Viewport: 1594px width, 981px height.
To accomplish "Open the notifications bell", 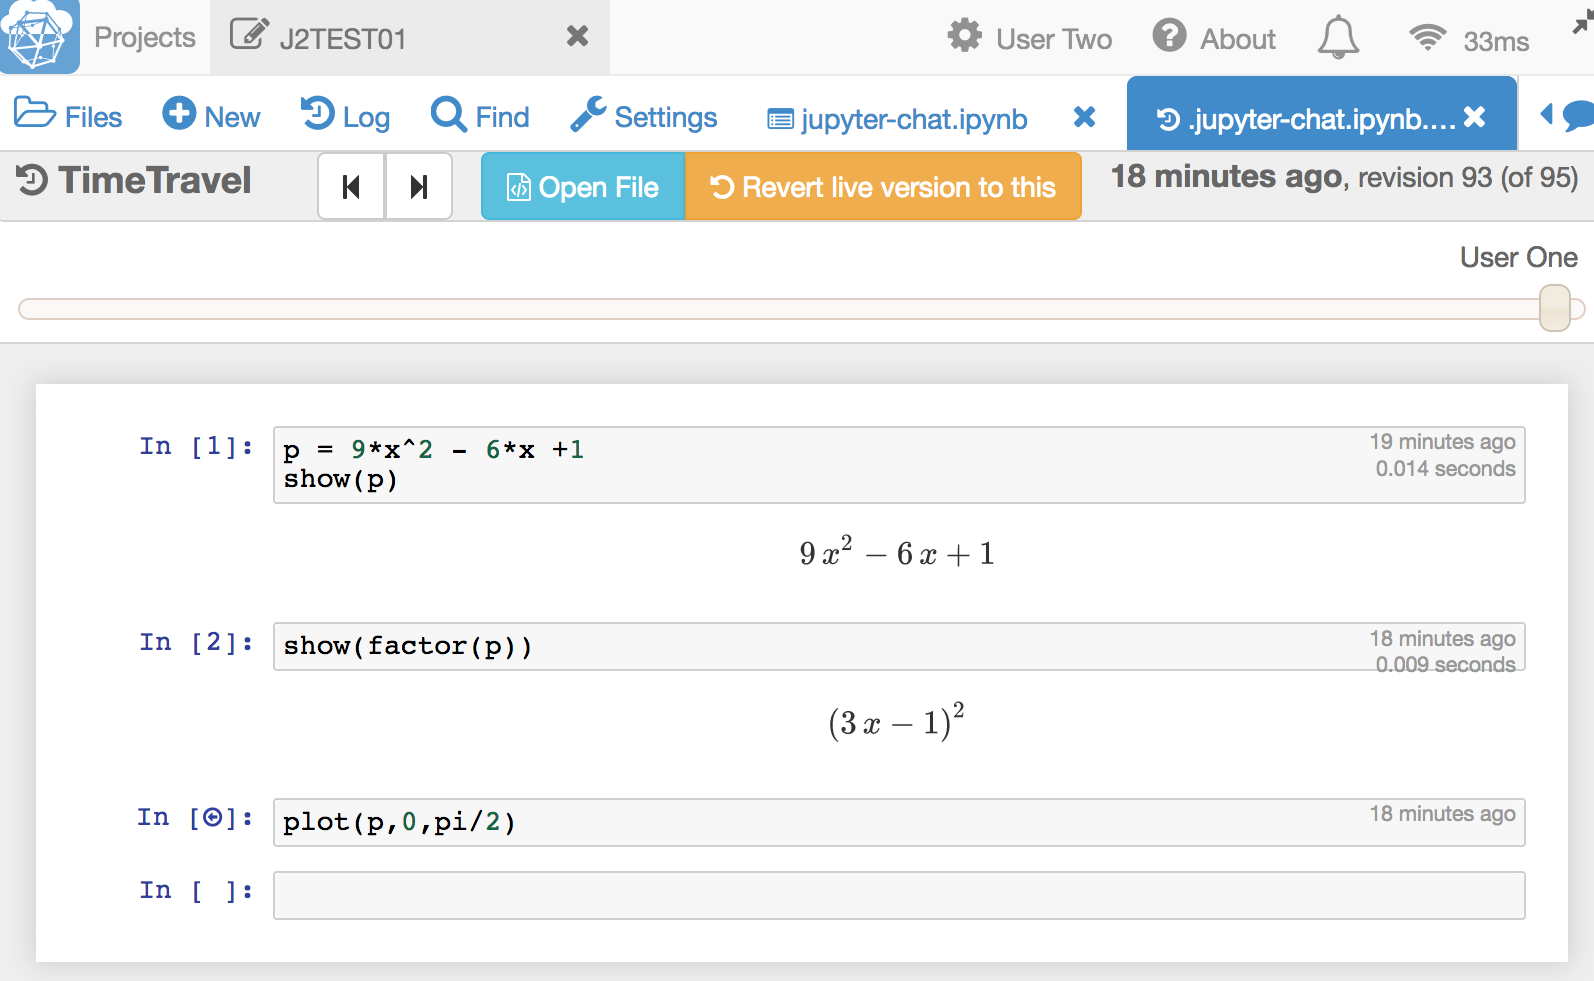I will pos(1337,38).
